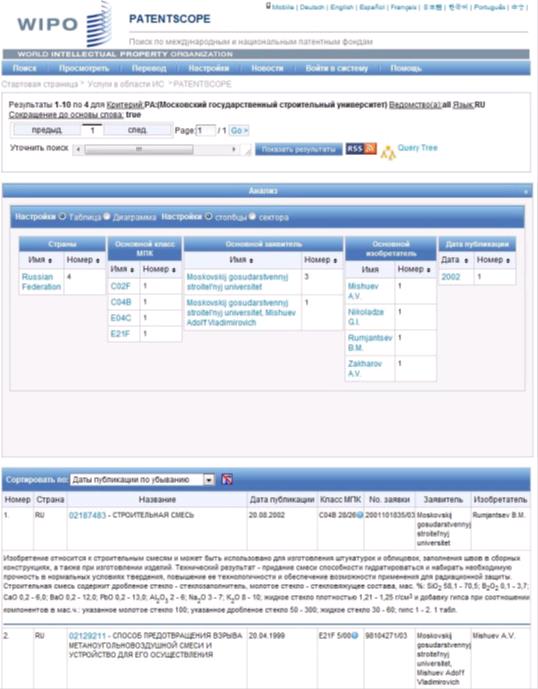The image size is (538, 689).
Task: Click info icon next to E21F 5/00
Action: (354, 635)
